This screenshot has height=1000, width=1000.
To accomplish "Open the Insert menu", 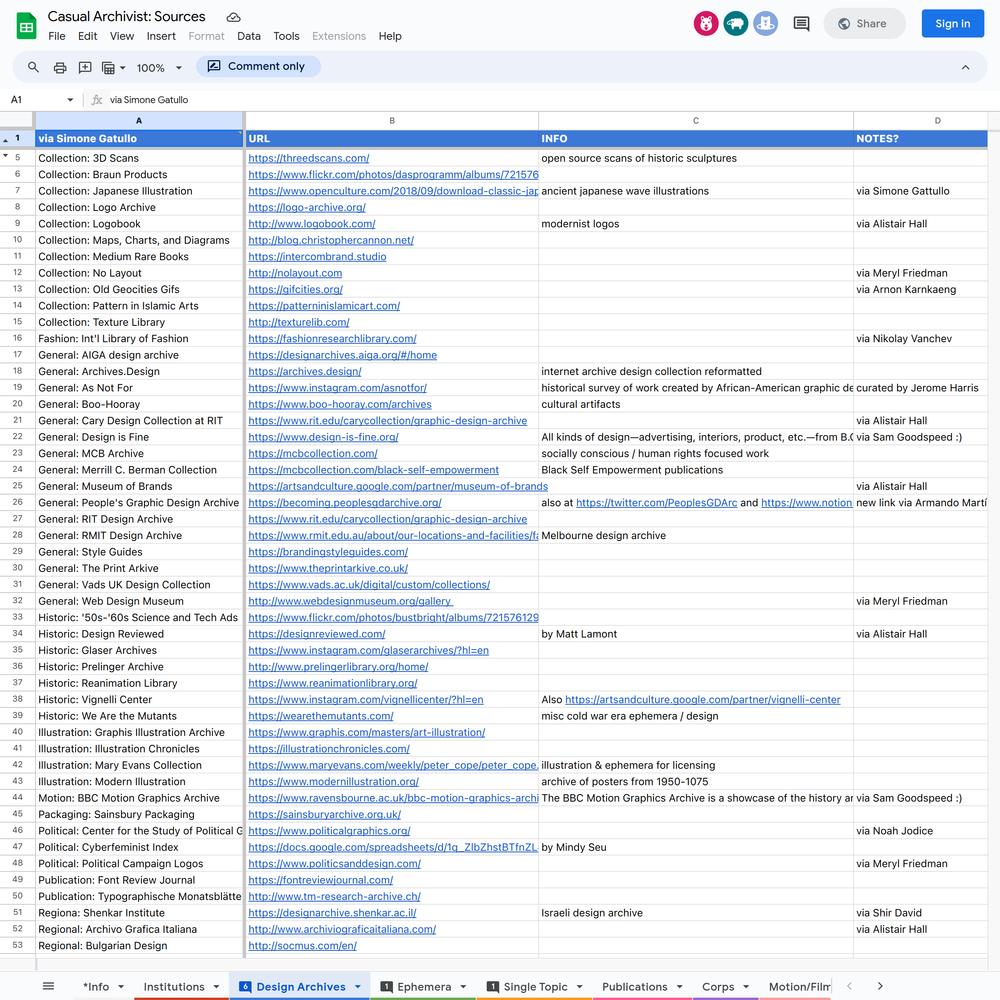I will [161, 36].
